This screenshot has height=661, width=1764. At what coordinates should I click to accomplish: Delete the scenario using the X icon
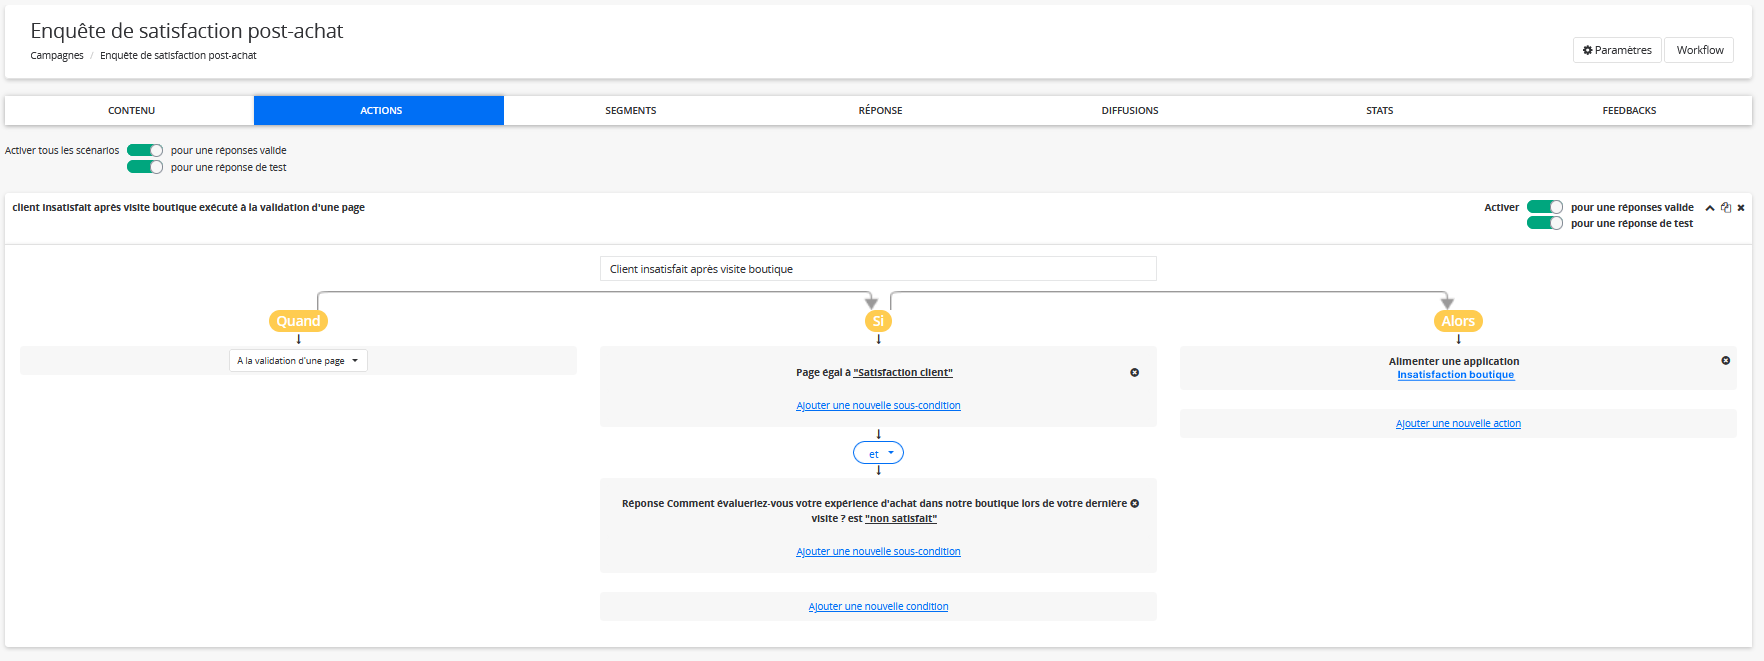click(x=1741, y=208)
